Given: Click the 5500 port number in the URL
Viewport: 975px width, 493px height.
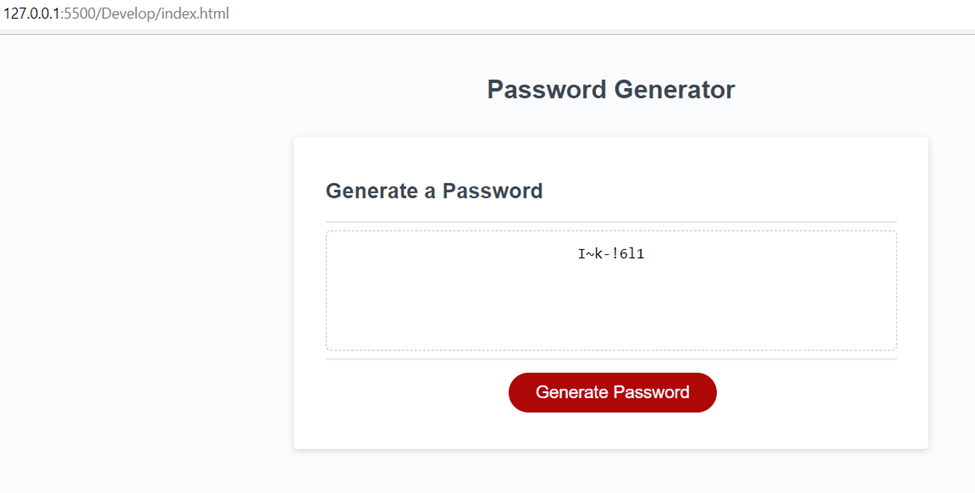Looking at the screenshot, I should (x=78, y=13).
